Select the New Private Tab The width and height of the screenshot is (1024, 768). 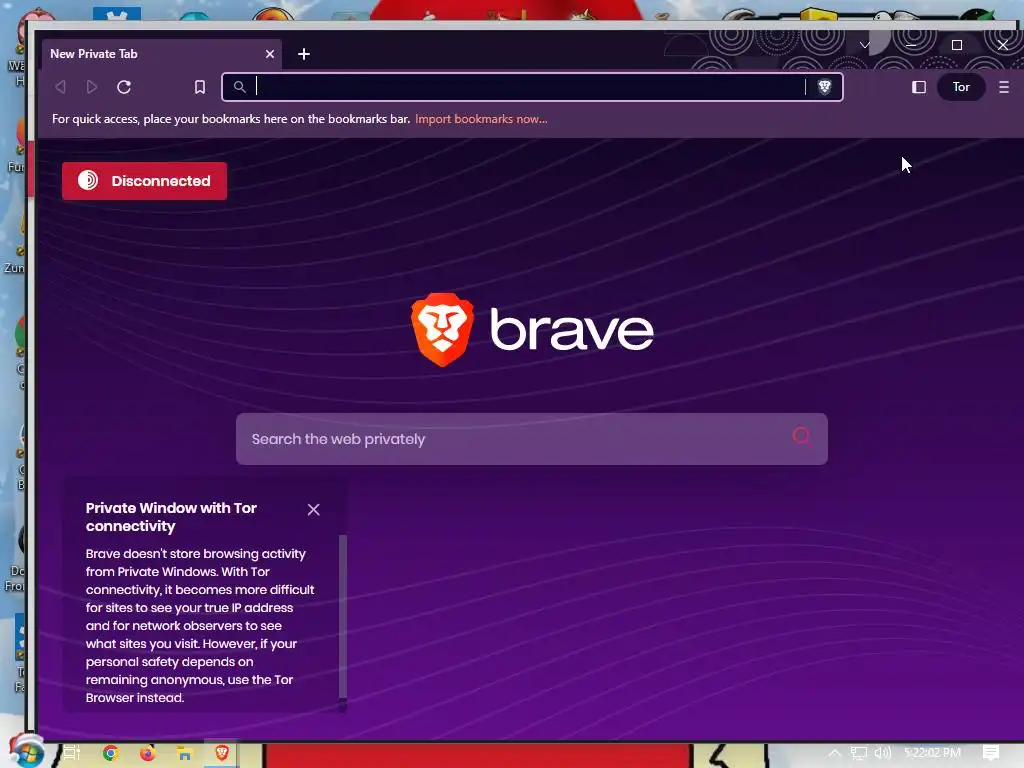coord(162,54)
